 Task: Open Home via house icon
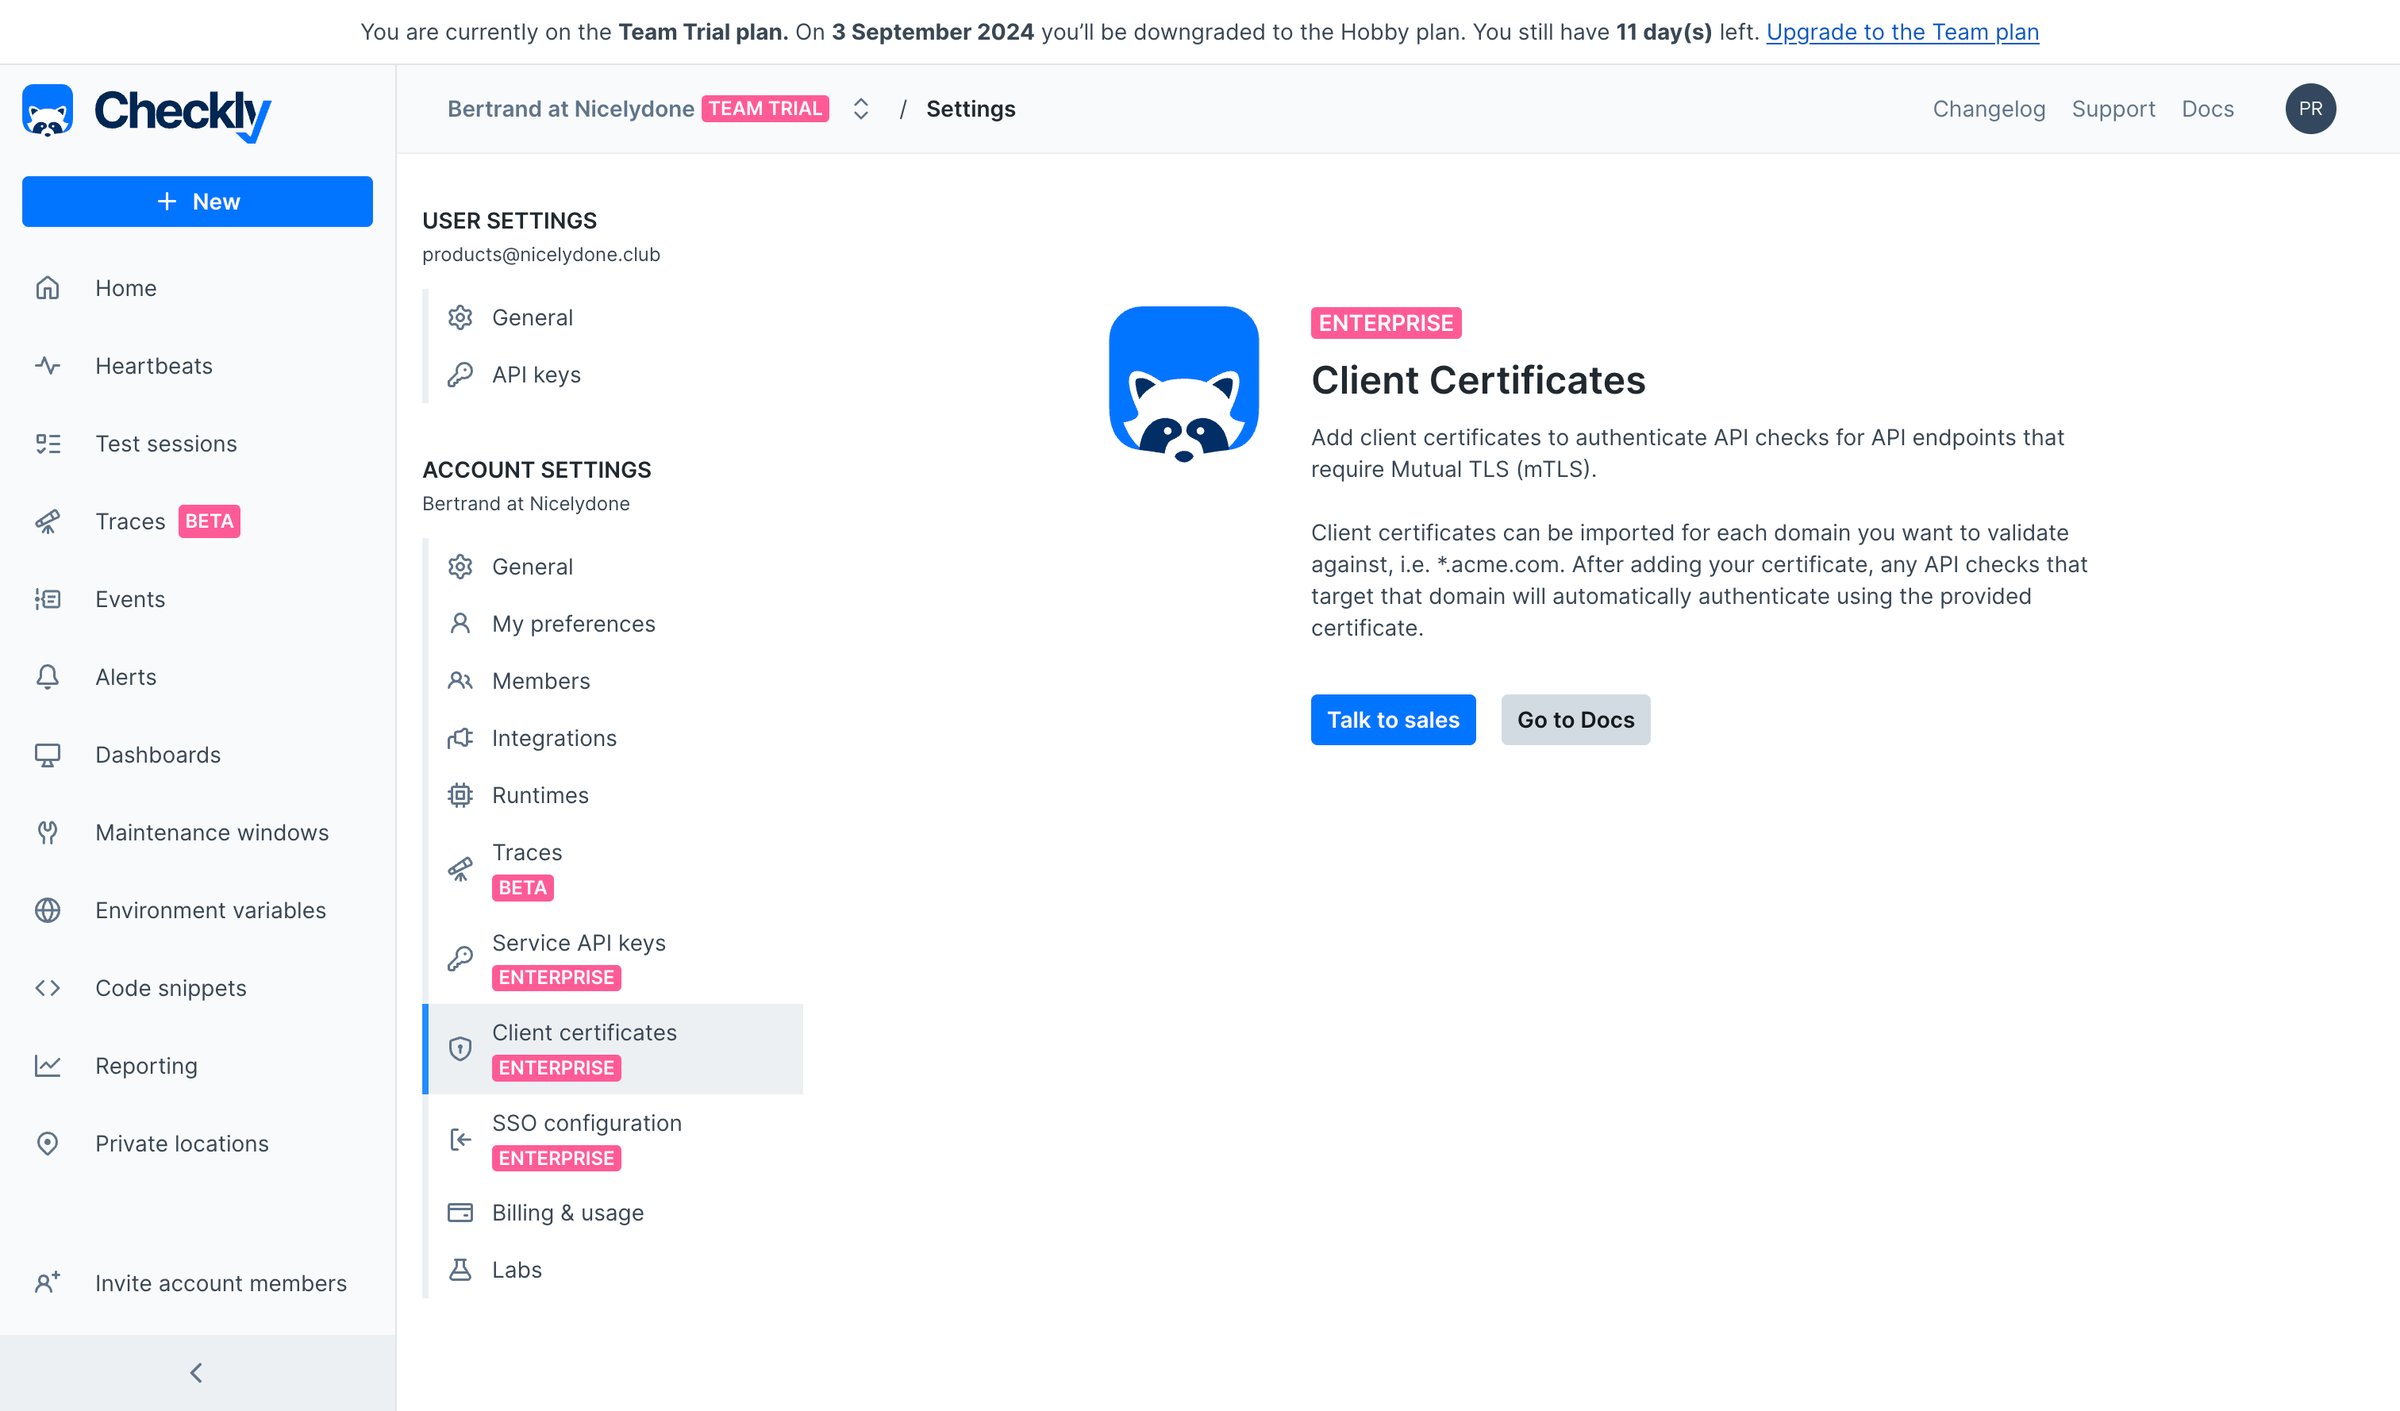coord(47,288)
